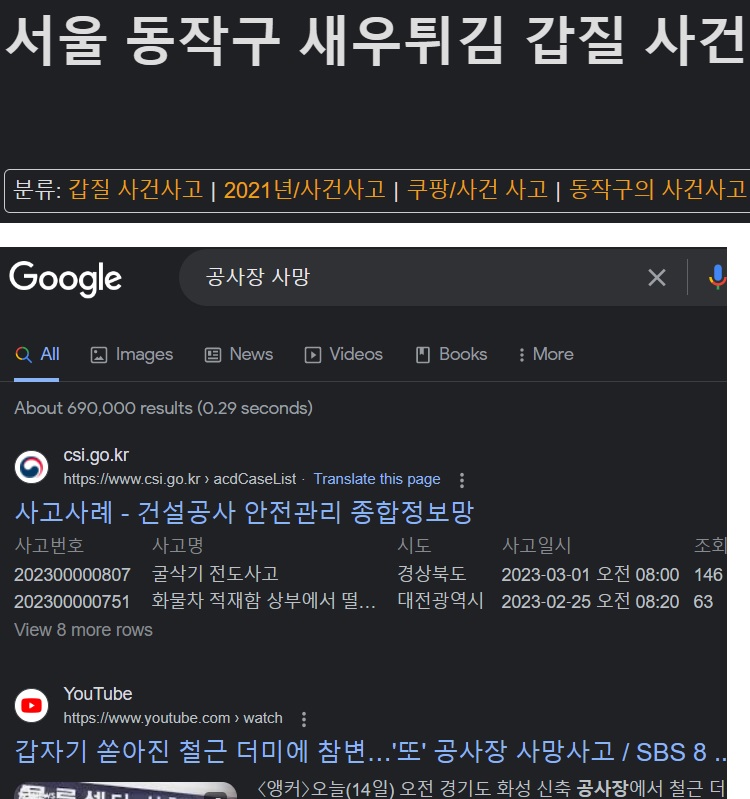750x799 pixels.
Task: Expand the More search filters menu
Action: pyautogui.click(x=545, y=354)
